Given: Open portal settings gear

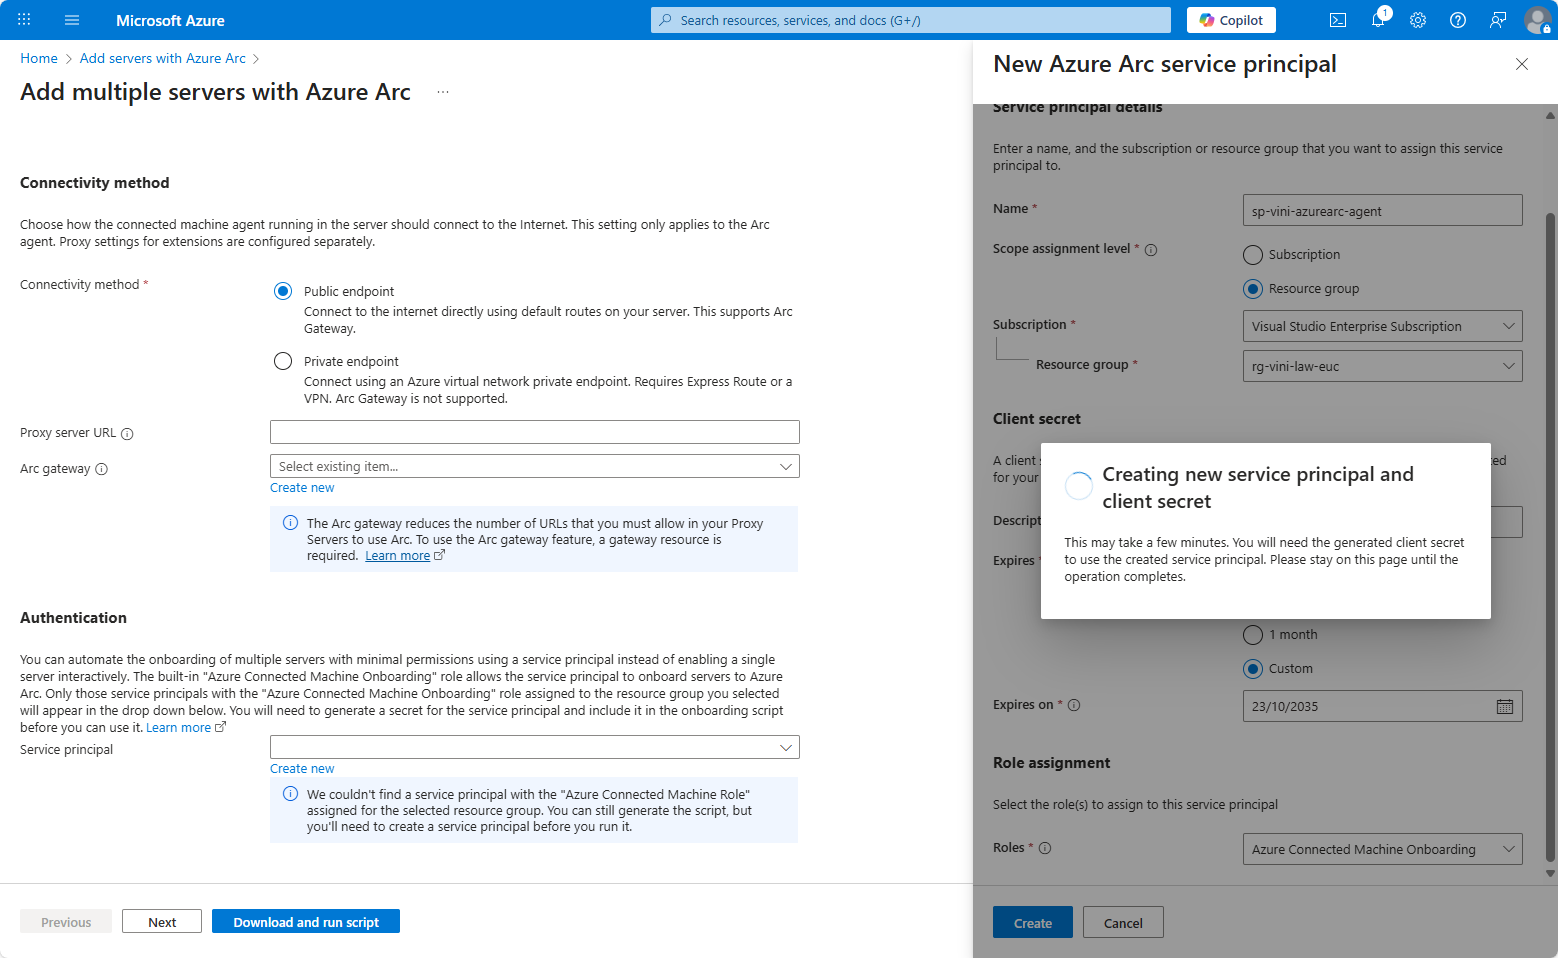Looking at the screenshot, I should [1417, 20].
